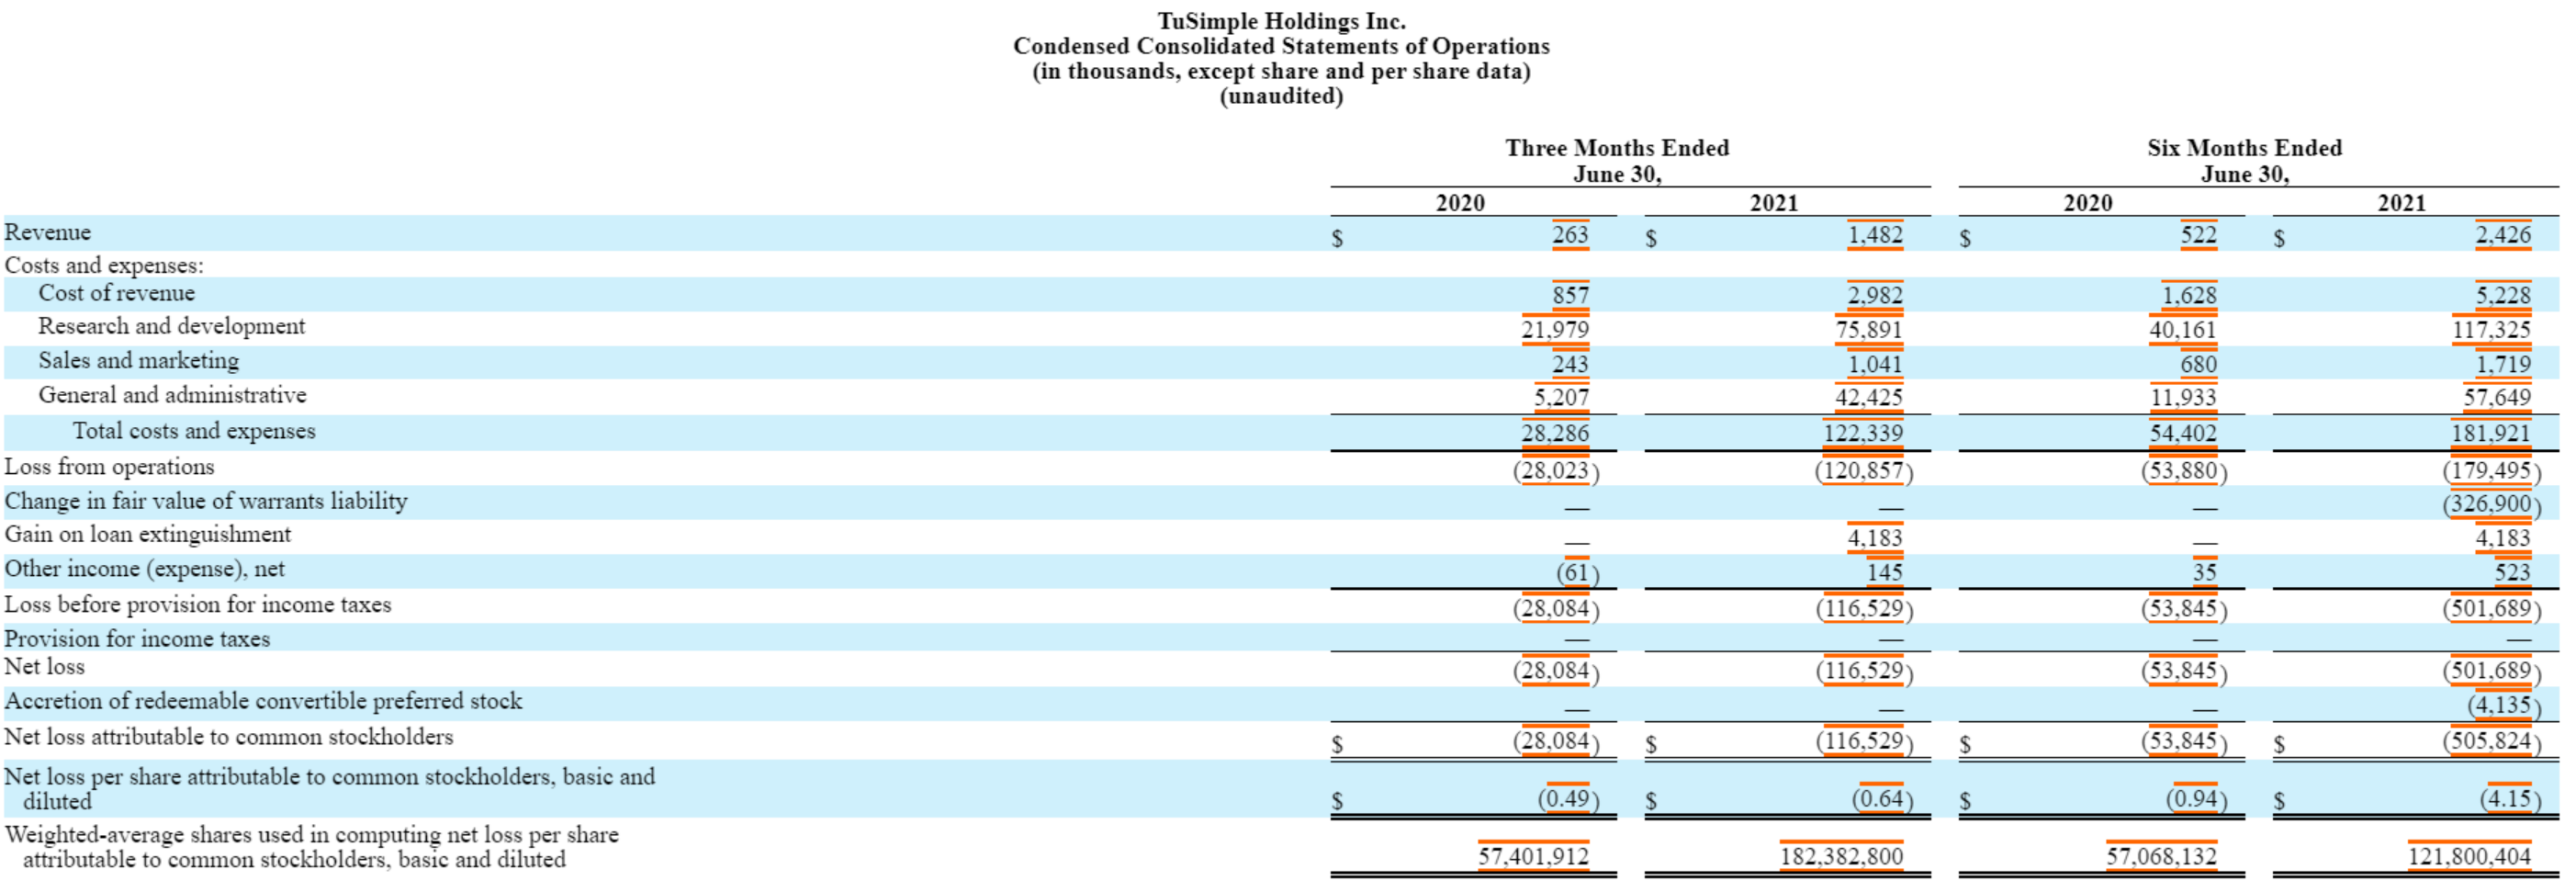2576x892 pixels.
Task: Click the cost of revenue value "5,228"
Action: pyautogui.click(x=2503, y=296)
